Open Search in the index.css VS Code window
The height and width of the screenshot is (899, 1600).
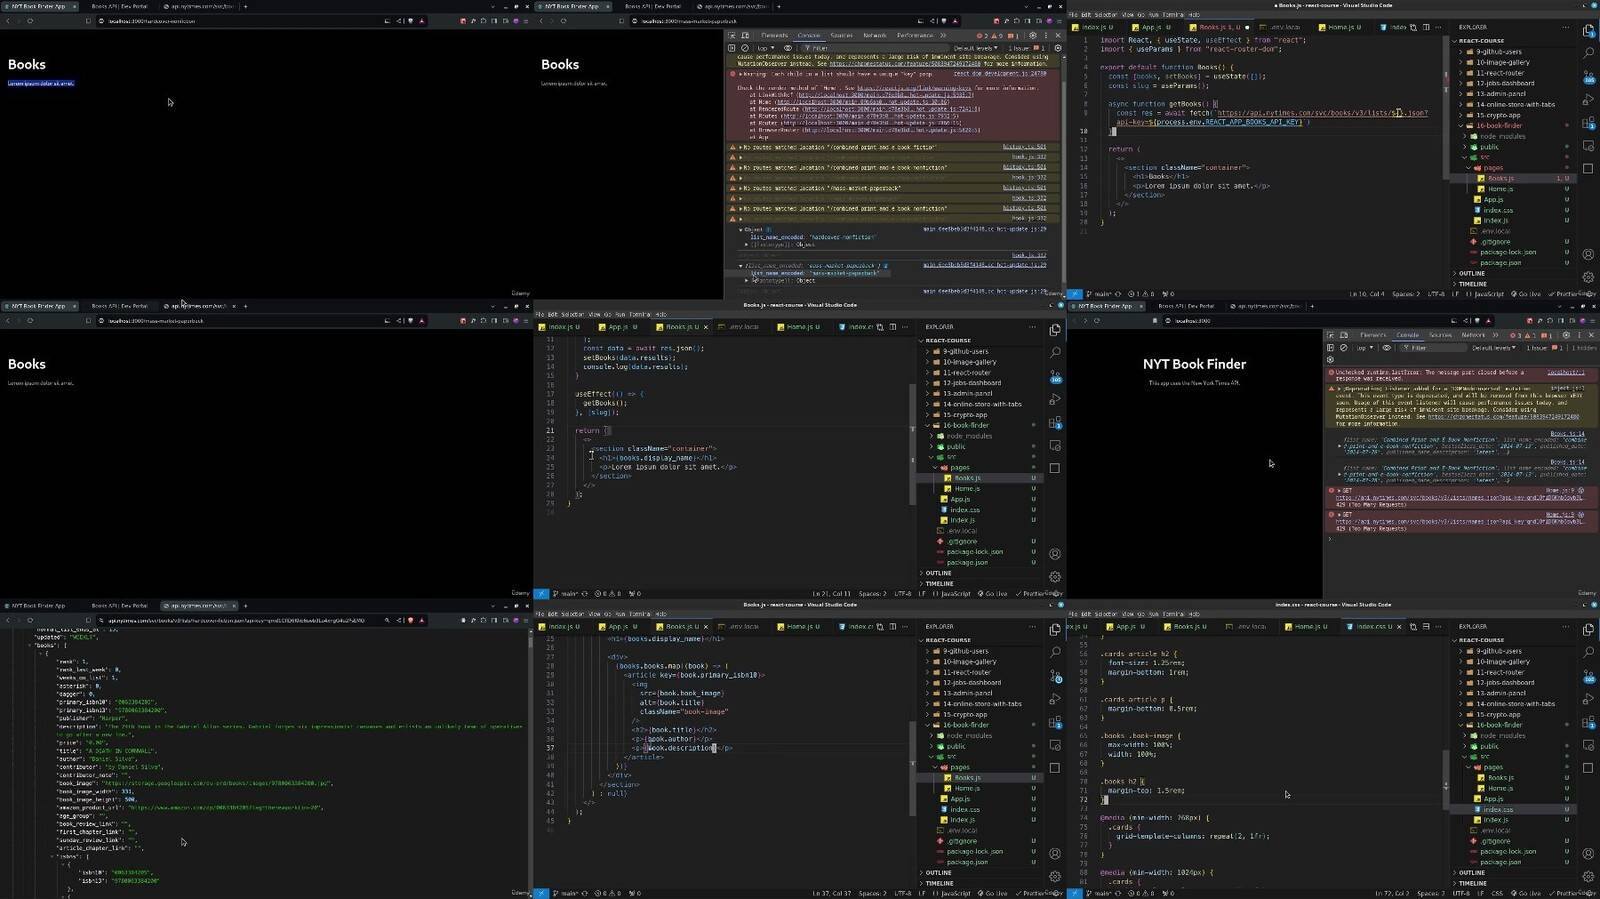click(1588, 652)
